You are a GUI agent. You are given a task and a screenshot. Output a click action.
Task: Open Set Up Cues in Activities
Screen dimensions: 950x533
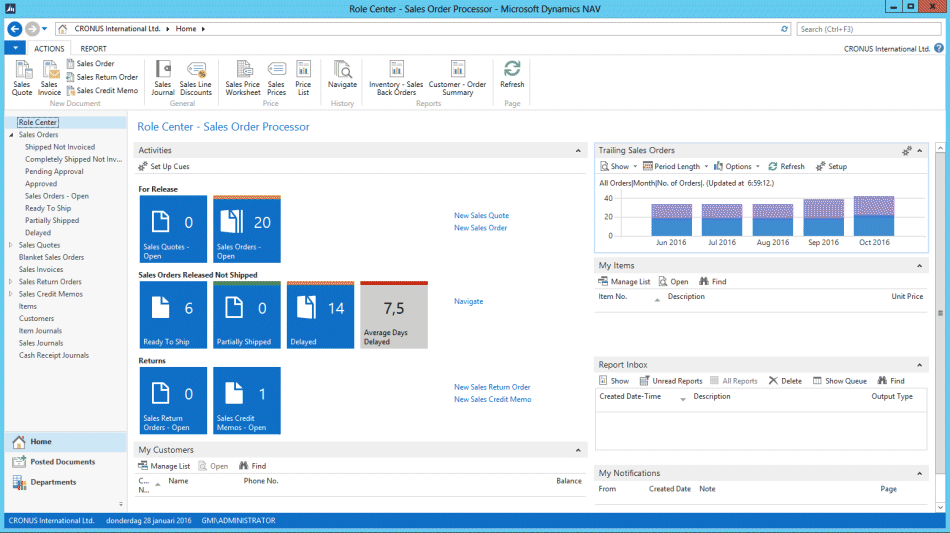pos(164,167)
